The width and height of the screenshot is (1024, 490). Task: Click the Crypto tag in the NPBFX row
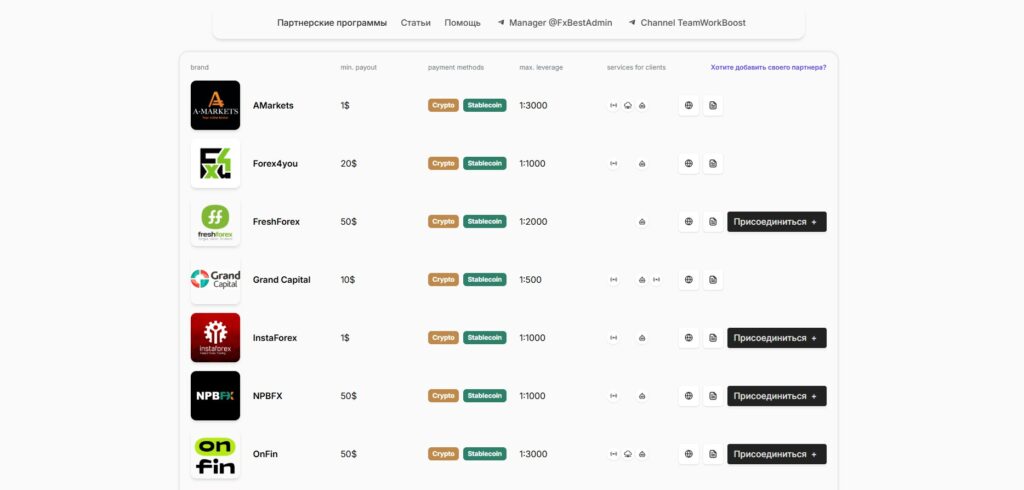pyautogui.click(x=443, y=396)
